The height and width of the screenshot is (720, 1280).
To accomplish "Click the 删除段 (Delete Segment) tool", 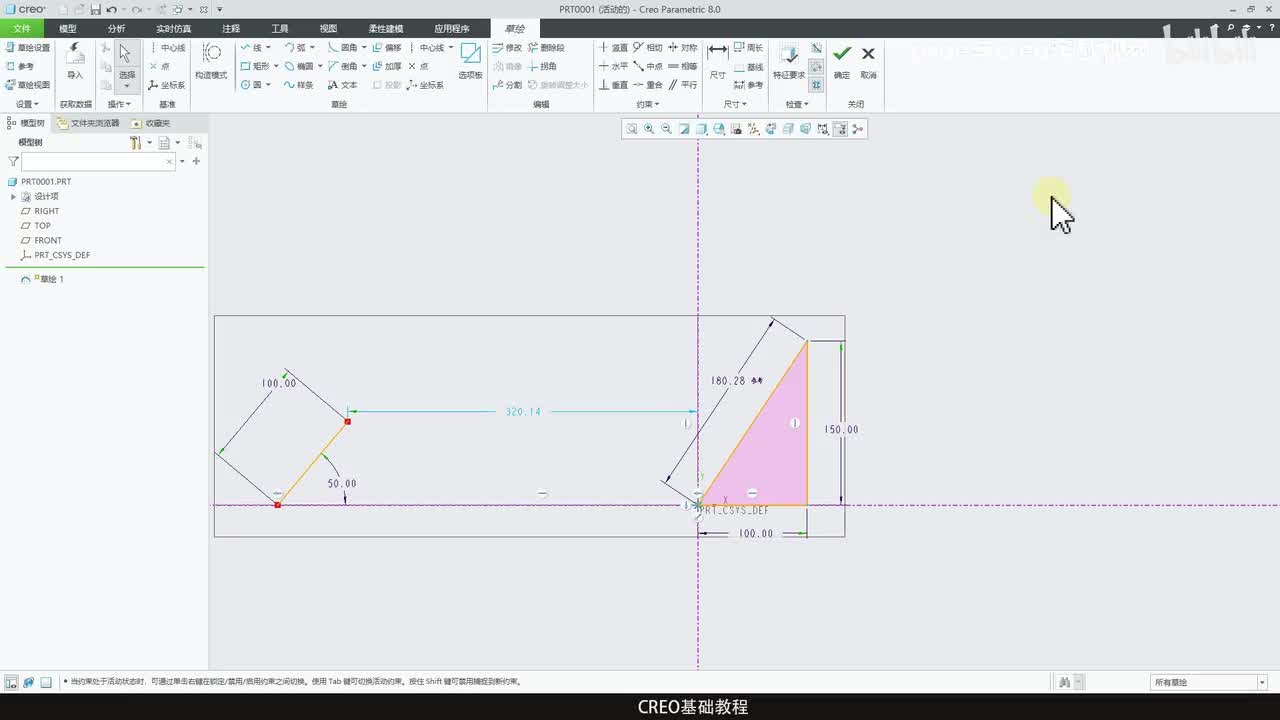I will point(546,47).
